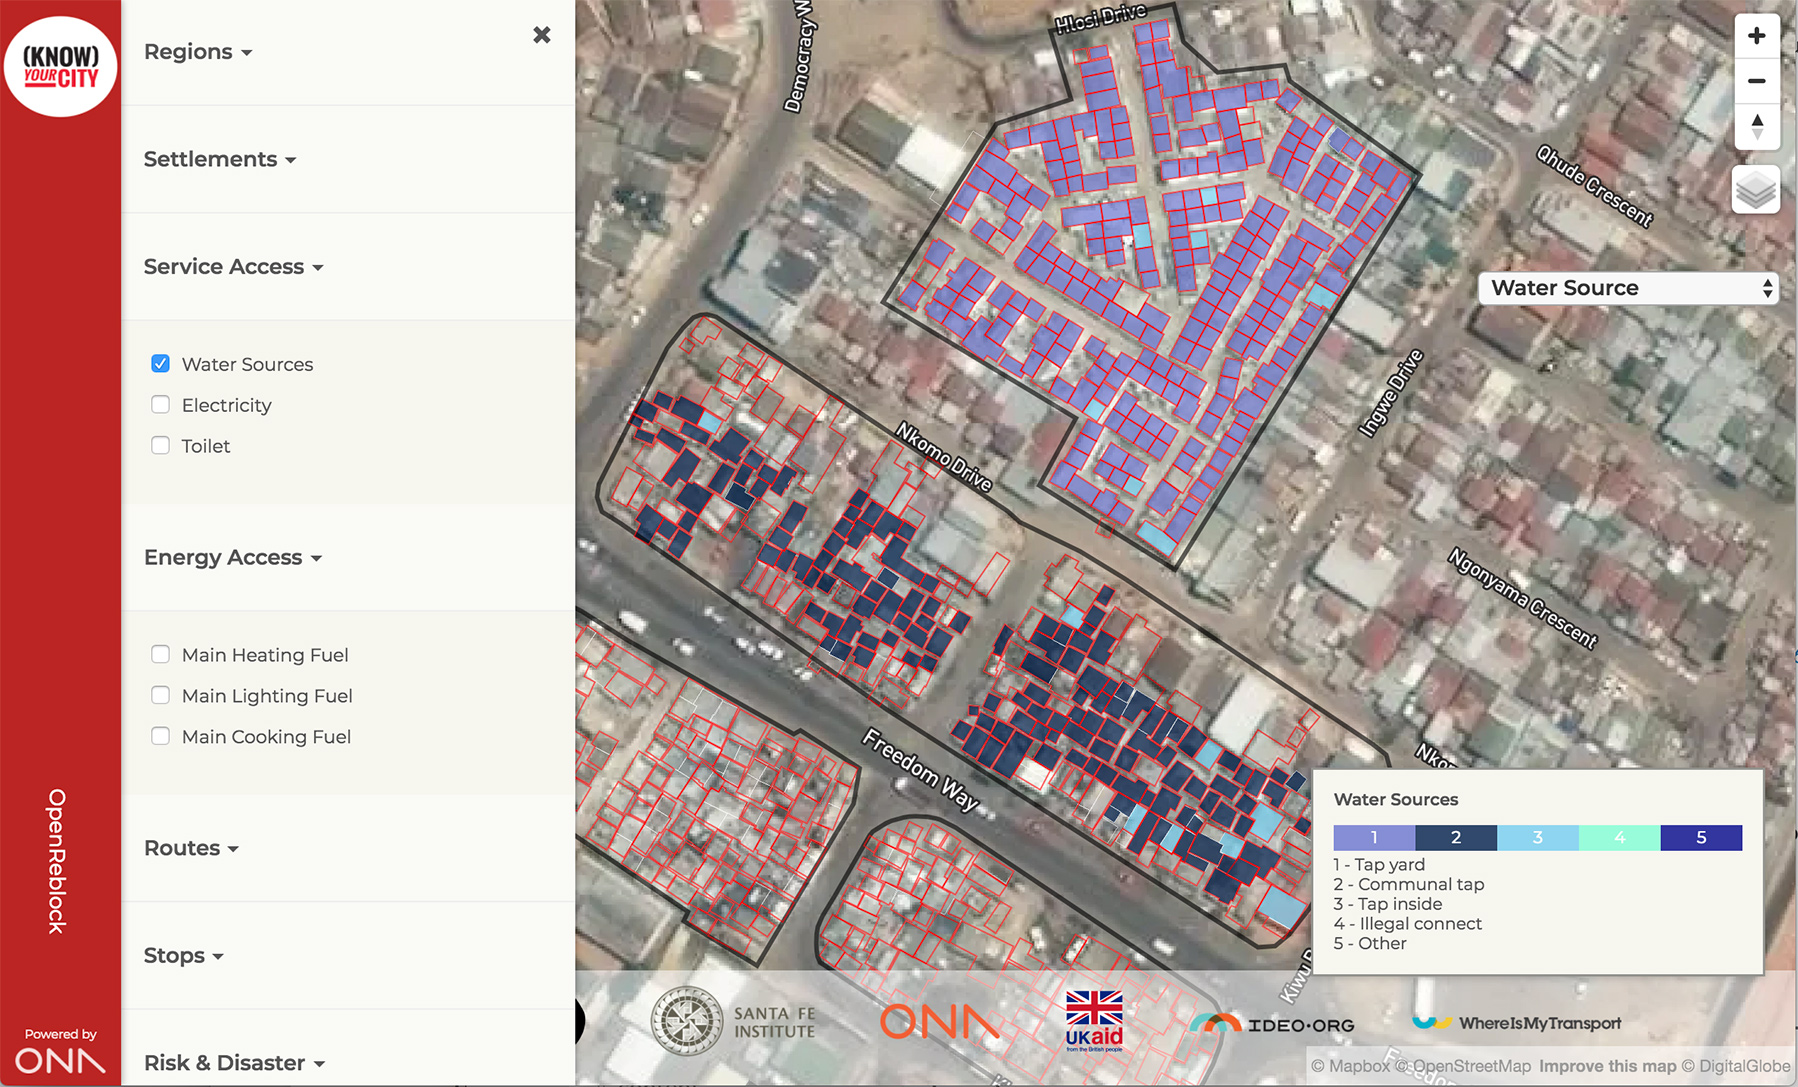Image resolution: width=1798 pixels, height=1087 pixels.
Task: Click the Nkomo Drive street label
Action: point(944,457)
